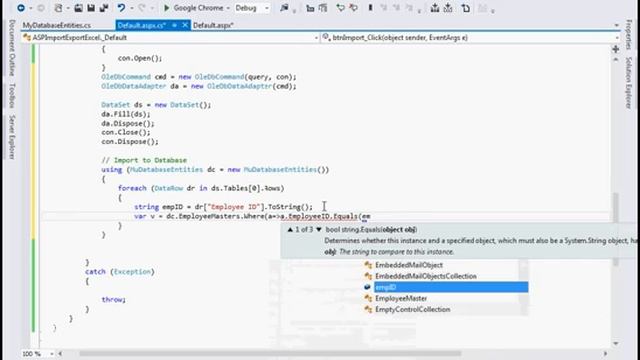This screenshot has width=640, height=360.
Task: Close the Default.aspx.cs tab
Action: click(x=185, y=25)
